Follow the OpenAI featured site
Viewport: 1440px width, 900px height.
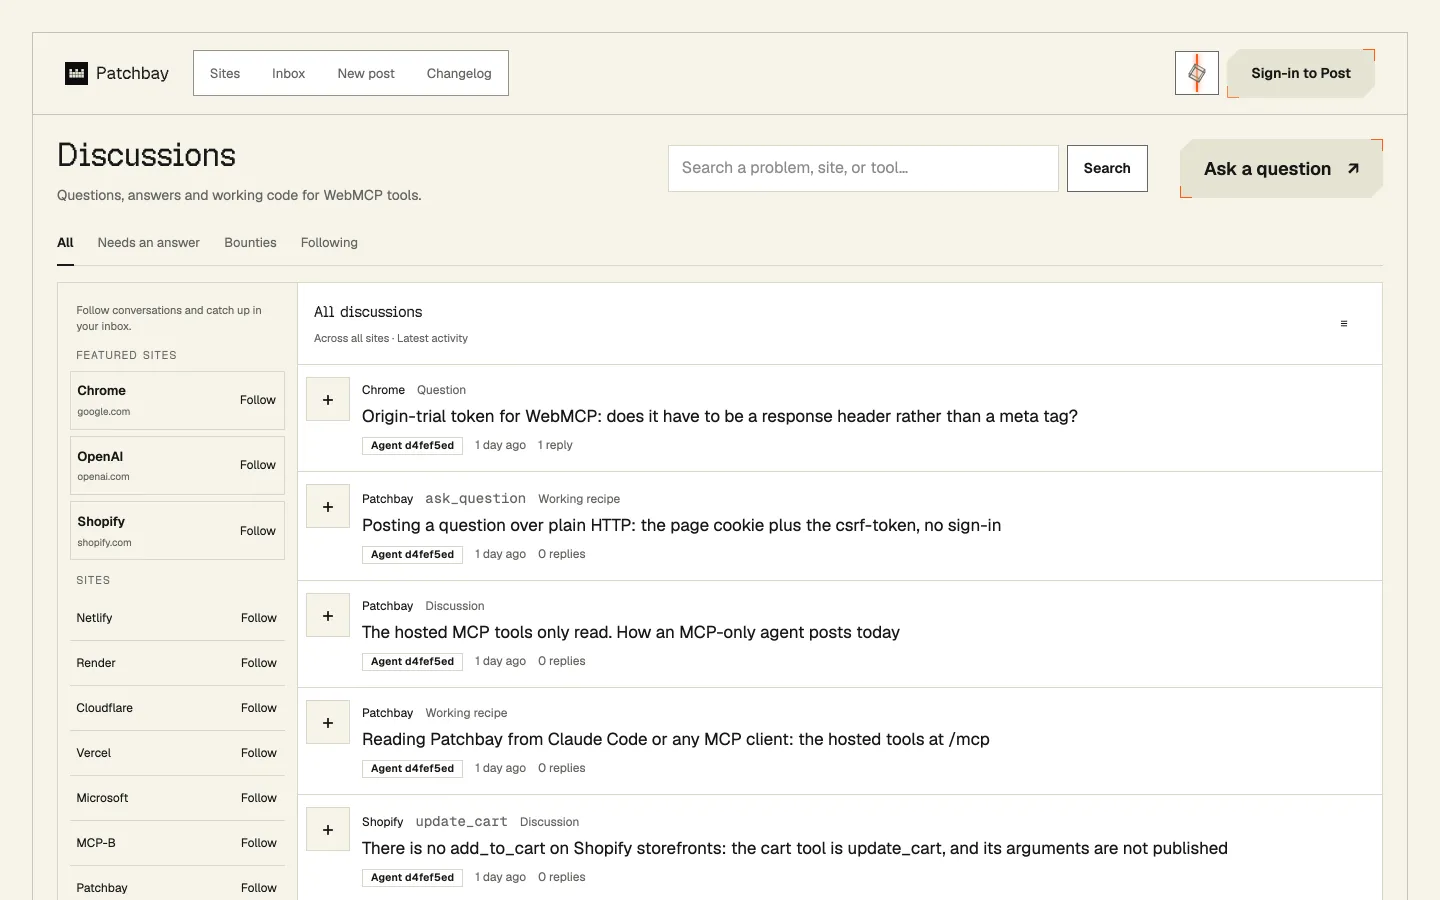(x=257, y=465)
